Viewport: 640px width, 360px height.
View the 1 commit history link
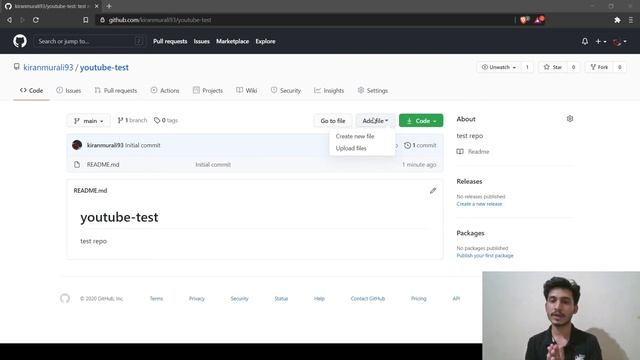pyautogui.click(x=420, y=145)
